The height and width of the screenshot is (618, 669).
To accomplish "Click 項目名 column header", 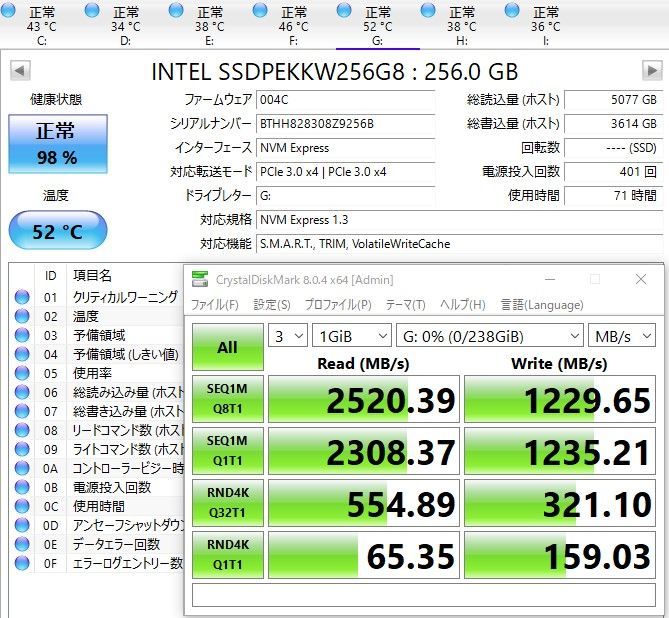I will pos(93,275).
